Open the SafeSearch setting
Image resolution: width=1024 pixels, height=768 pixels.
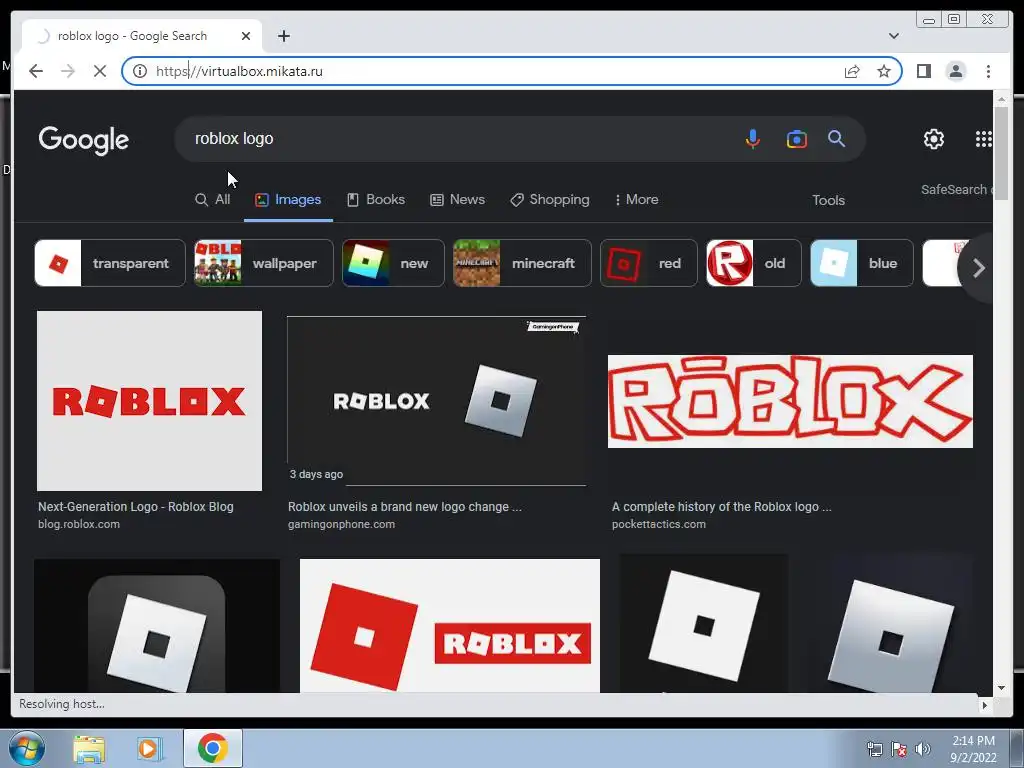coord(956,189)
